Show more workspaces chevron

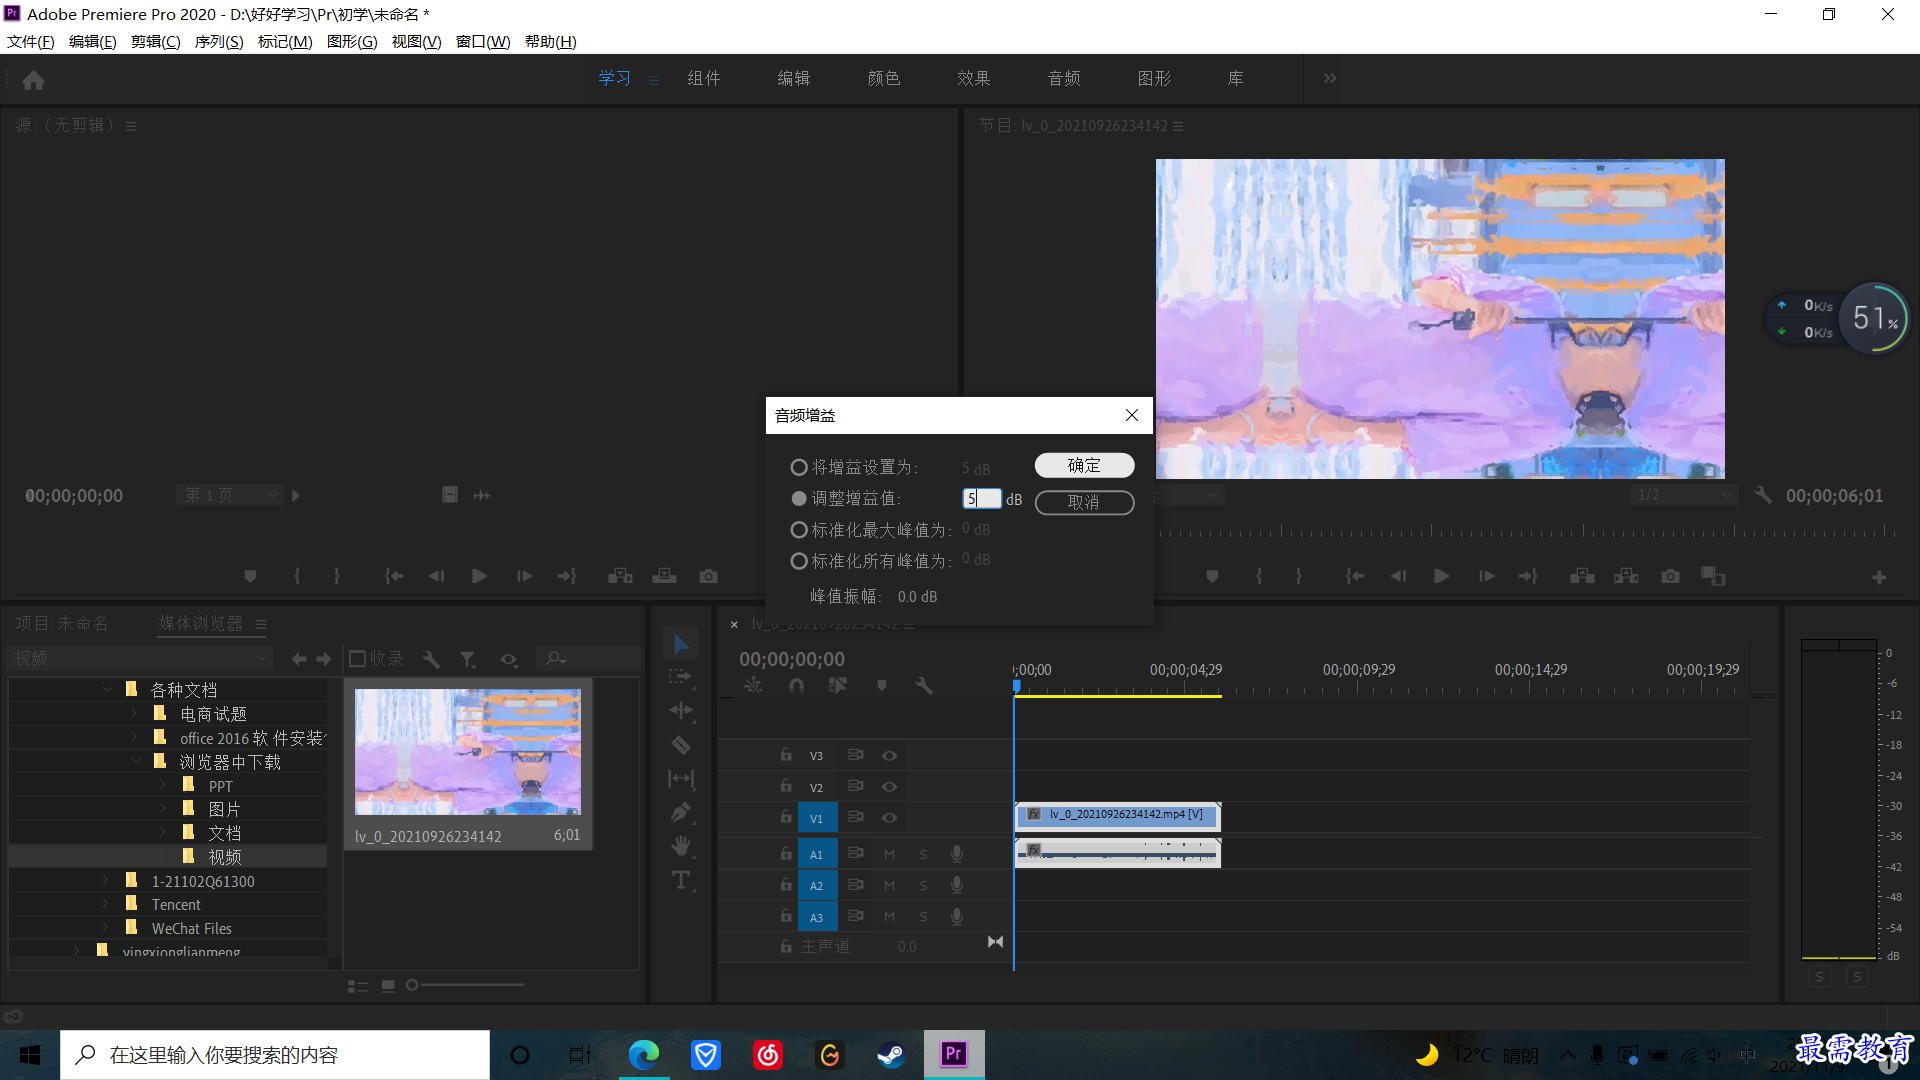1329,78
